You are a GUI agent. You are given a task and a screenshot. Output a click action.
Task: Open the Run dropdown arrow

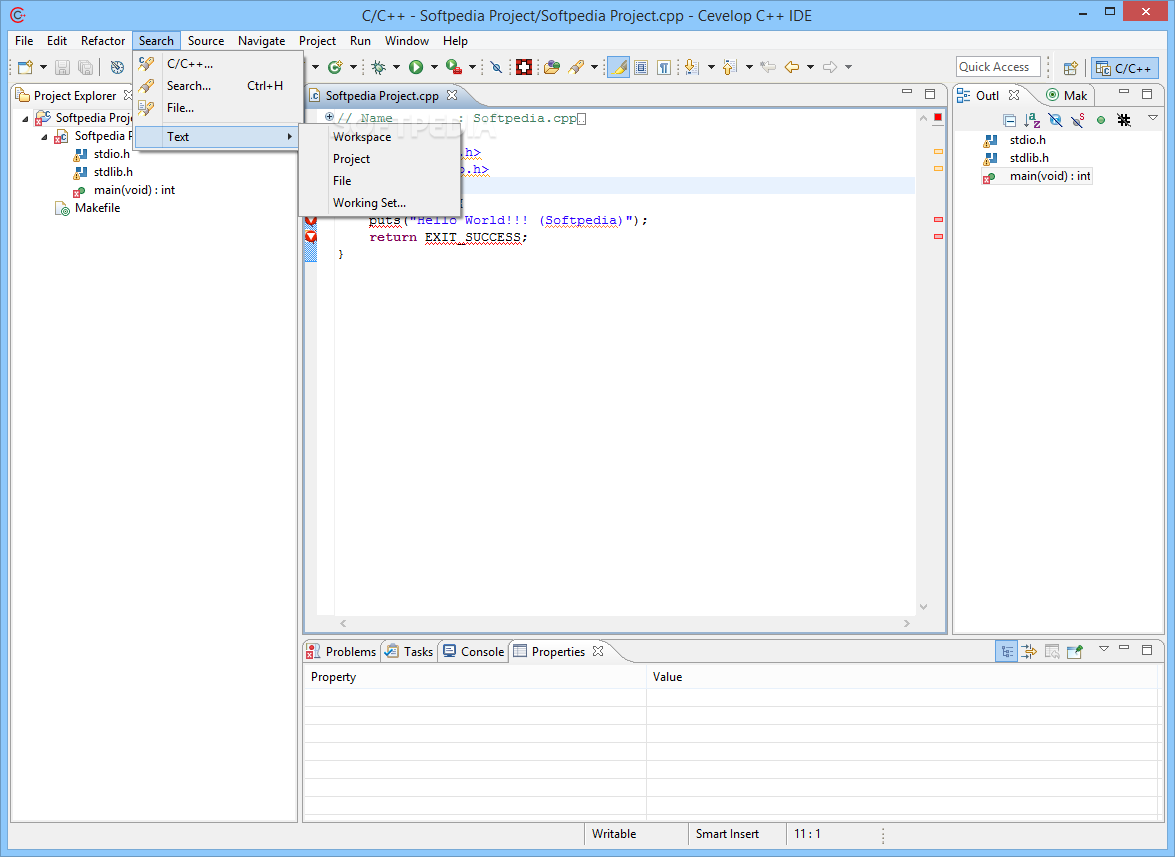coord(434,67)
